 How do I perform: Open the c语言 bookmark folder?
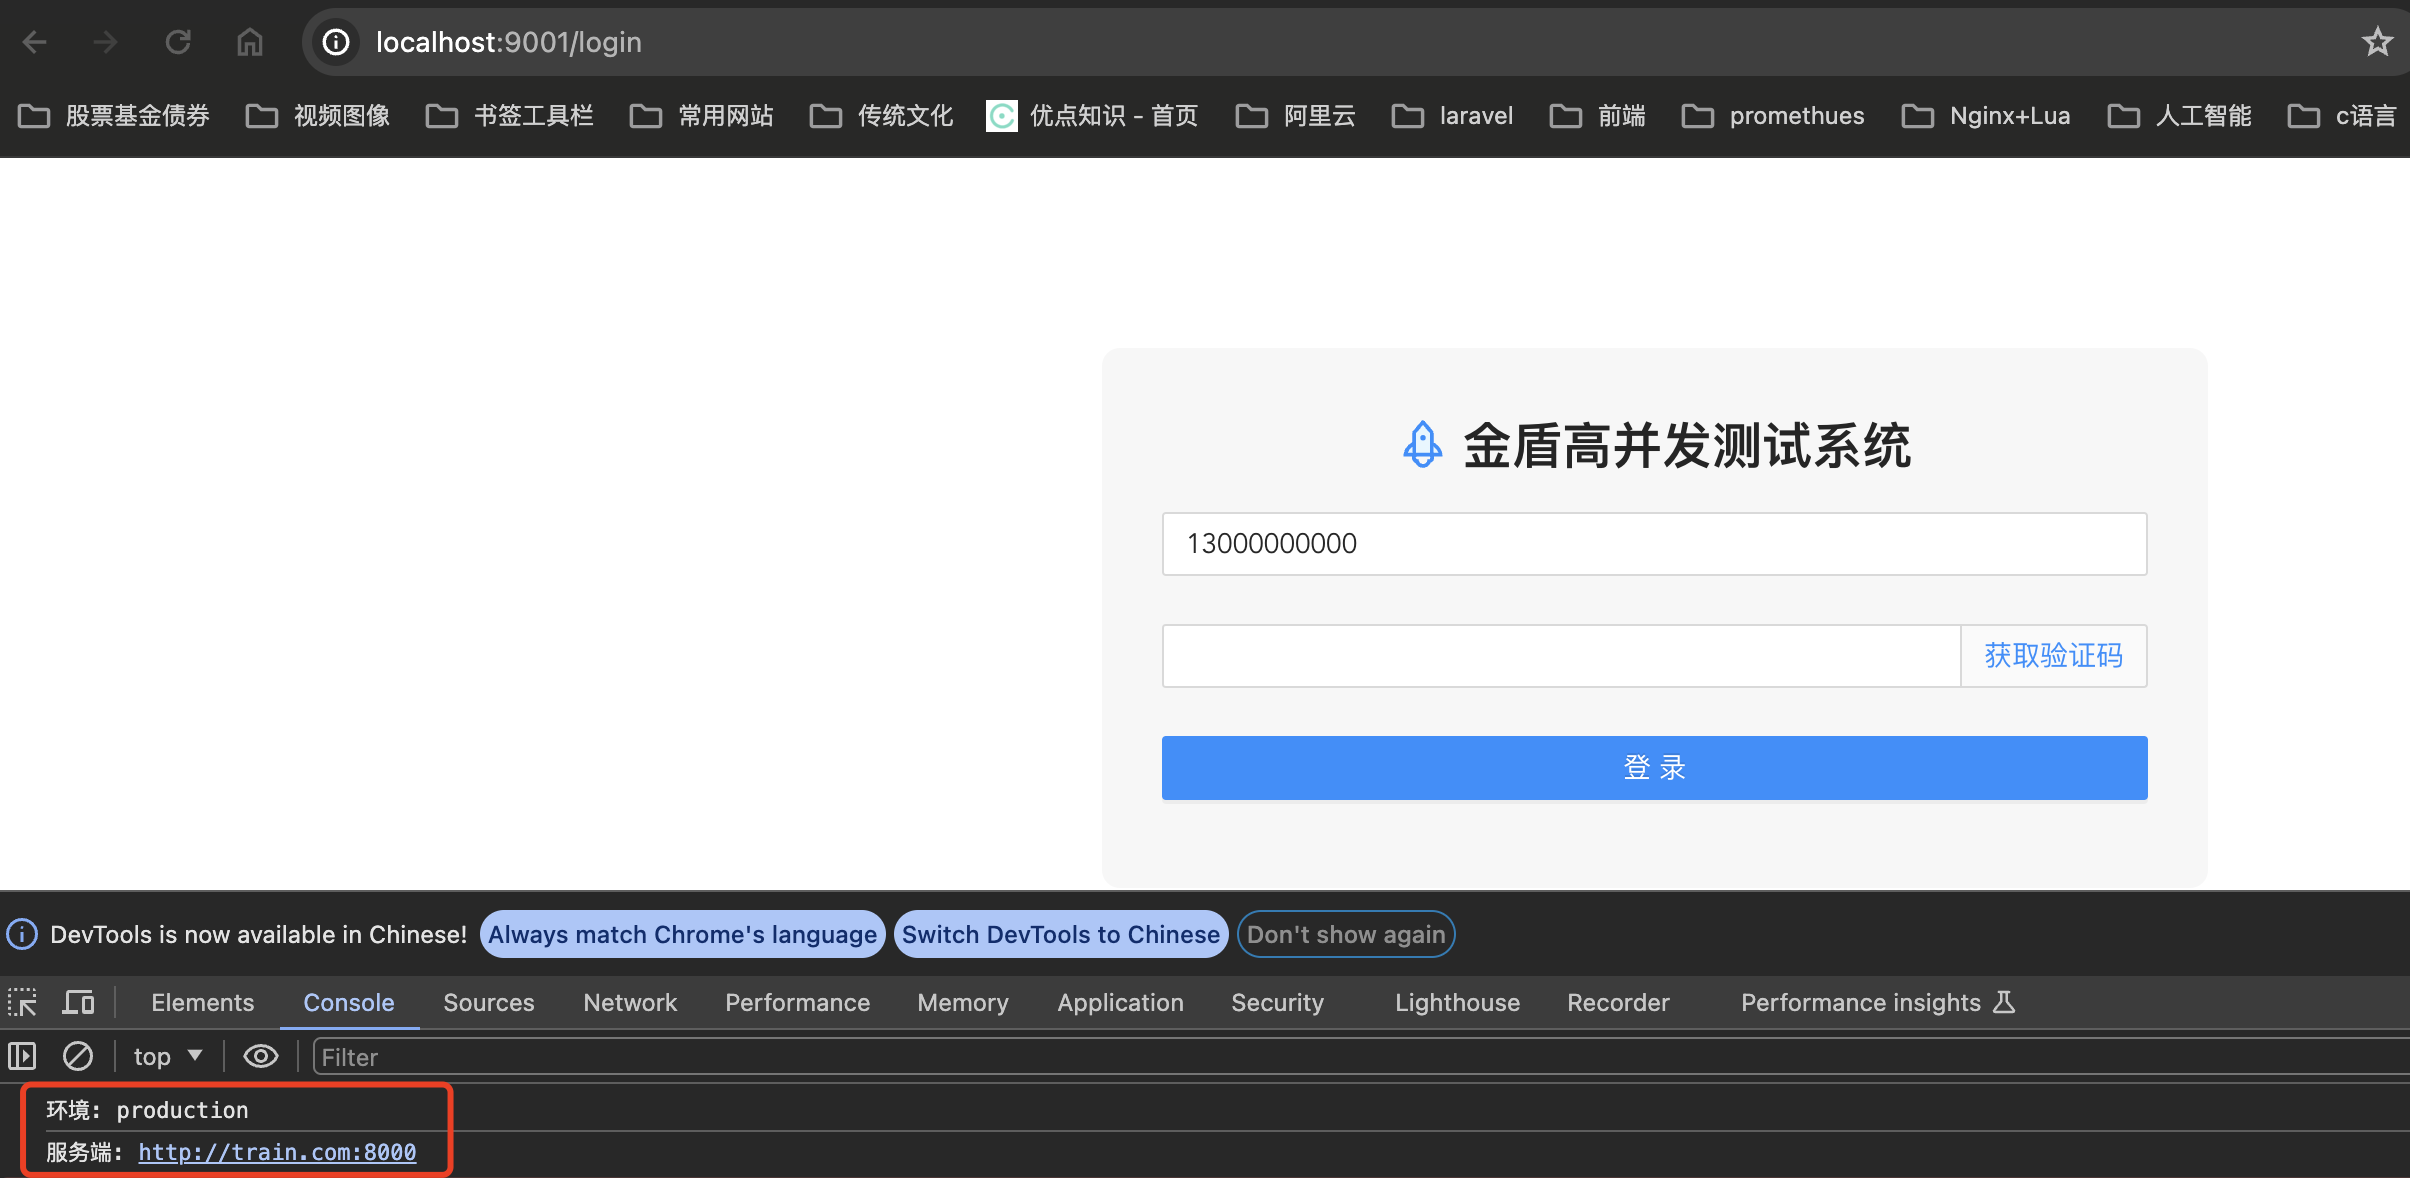[2342, 116]
